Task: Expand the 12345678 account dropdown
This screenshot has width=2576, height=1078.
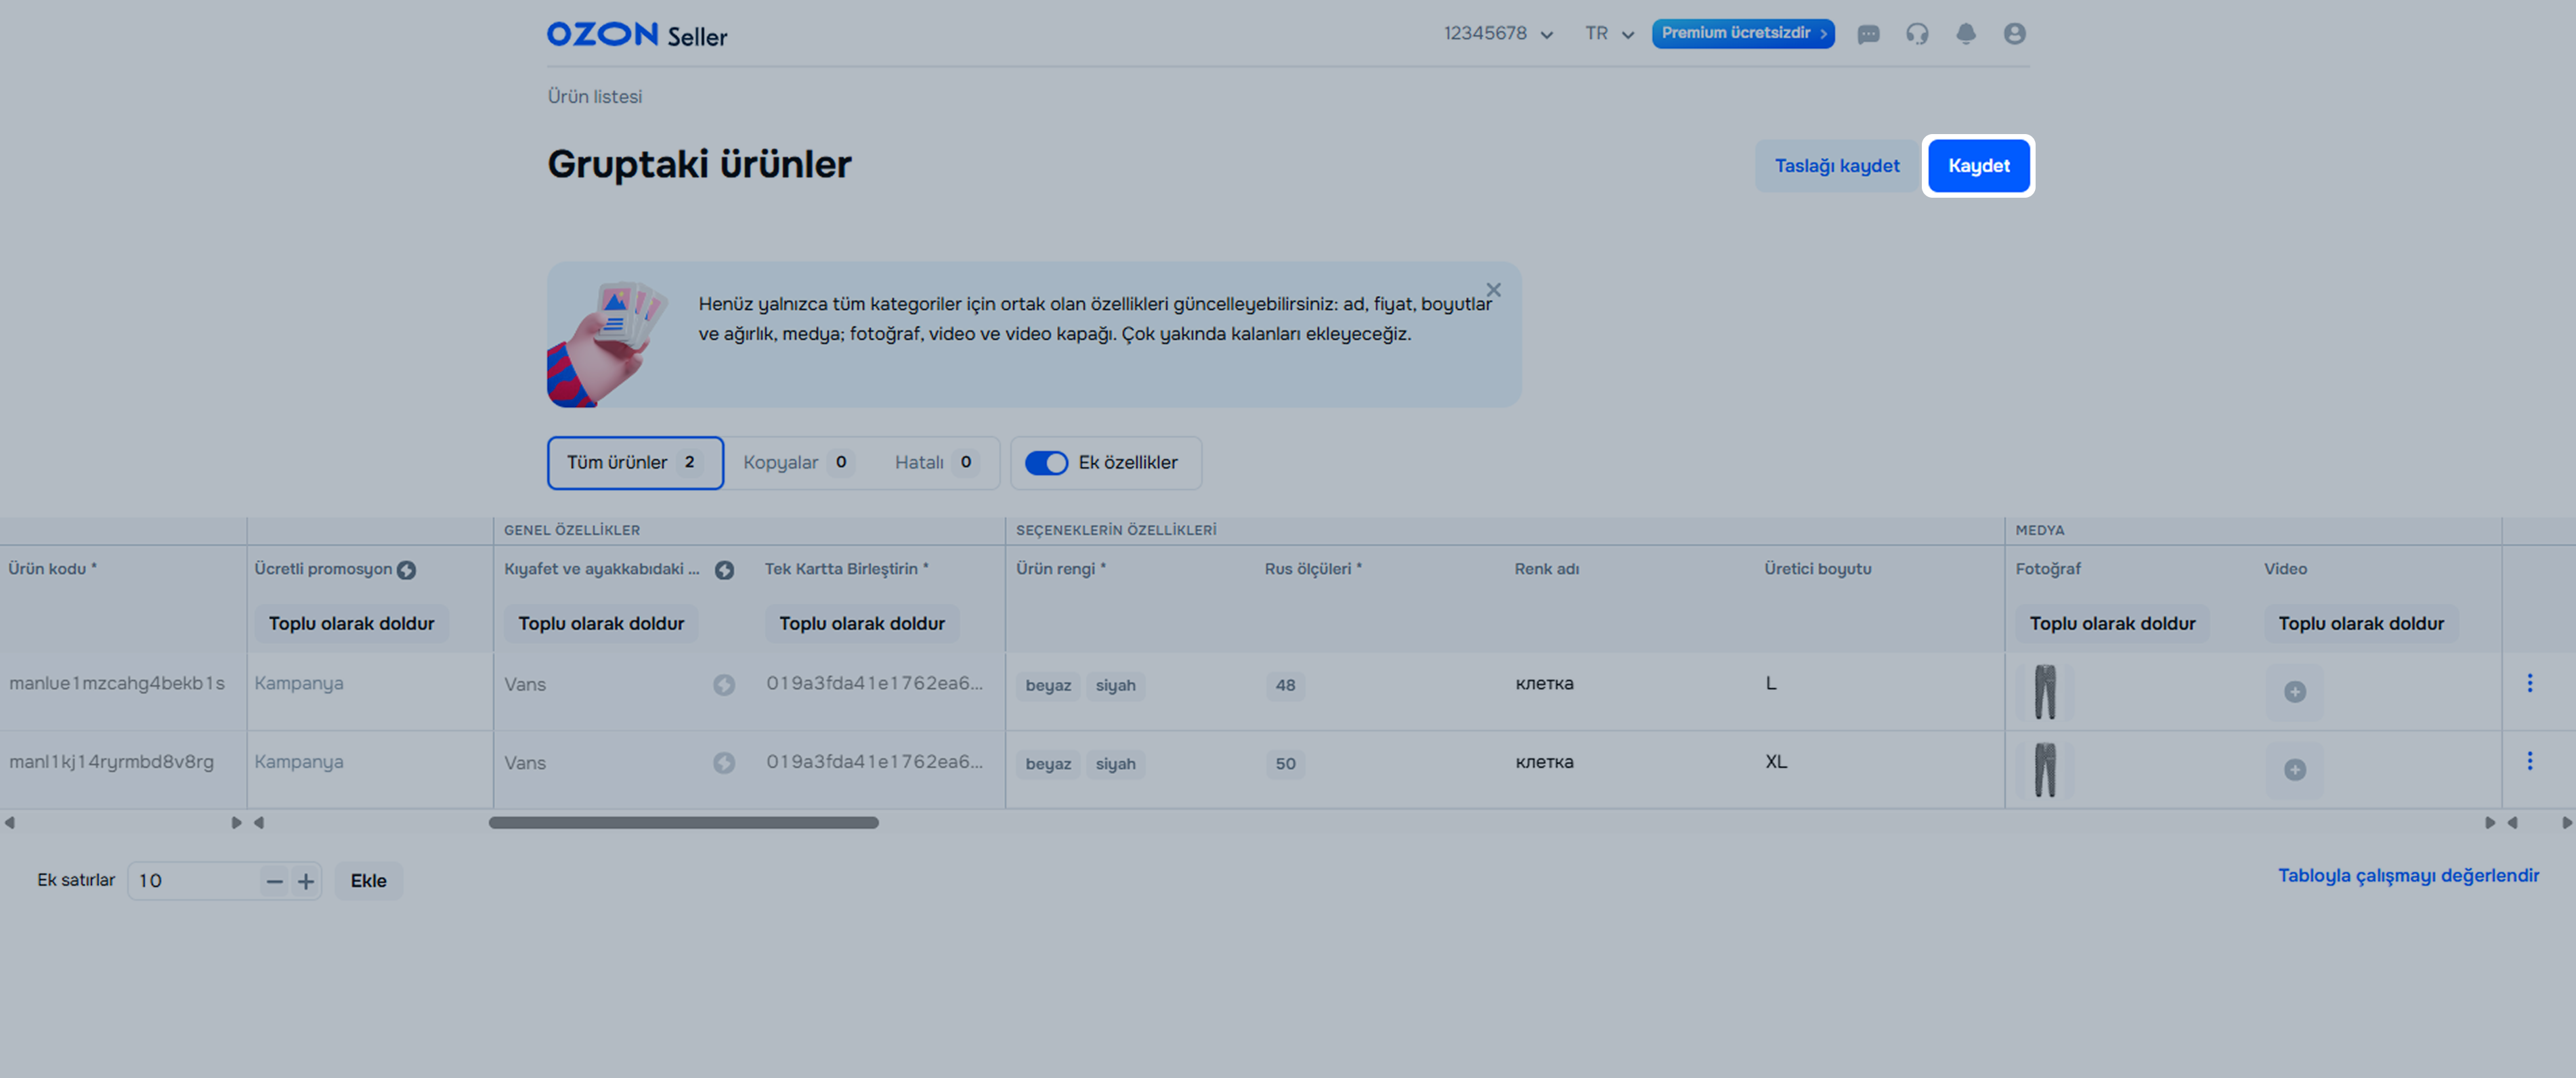Action: pyautogui.click(x=1497, y=34)
